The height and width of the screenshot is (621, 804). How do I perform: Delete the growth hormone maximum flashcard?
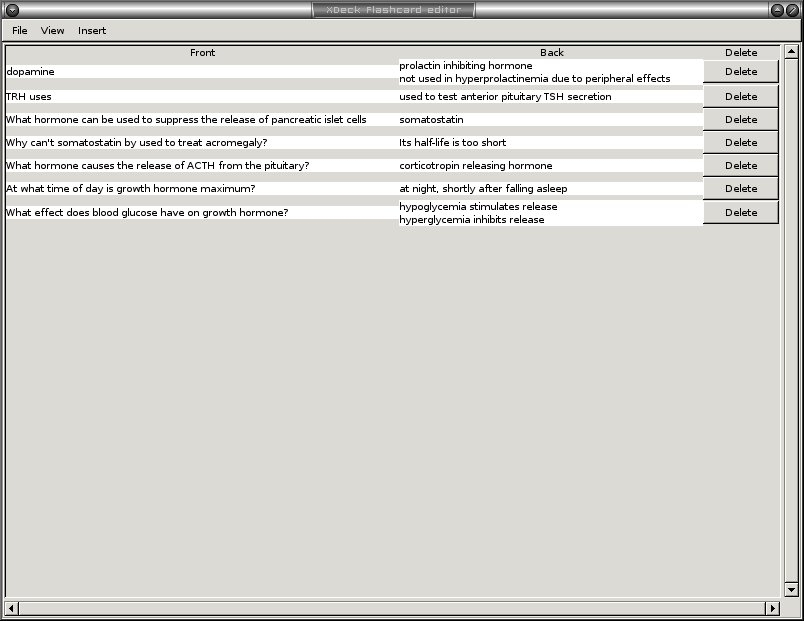[740, 189]
